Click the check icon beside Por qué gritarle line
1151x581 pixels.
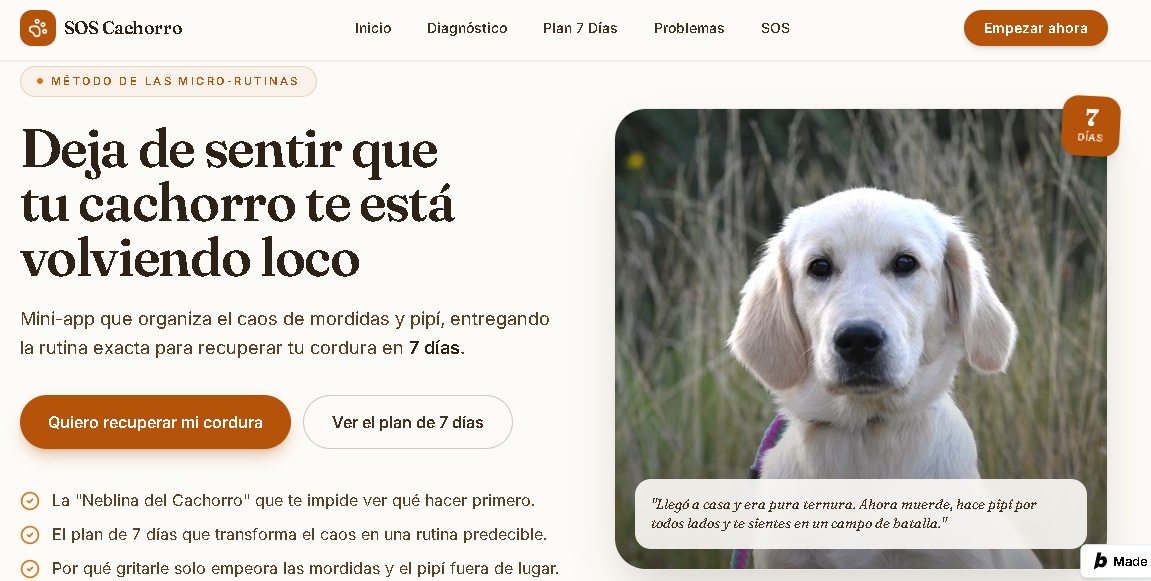[x=29, y=569]
